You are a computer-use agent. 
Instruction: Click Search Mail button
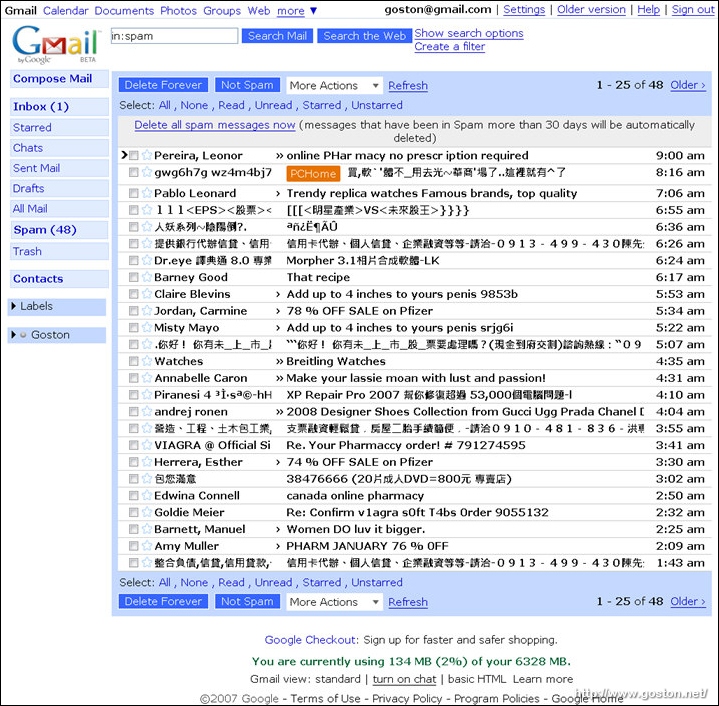point(277,36)
